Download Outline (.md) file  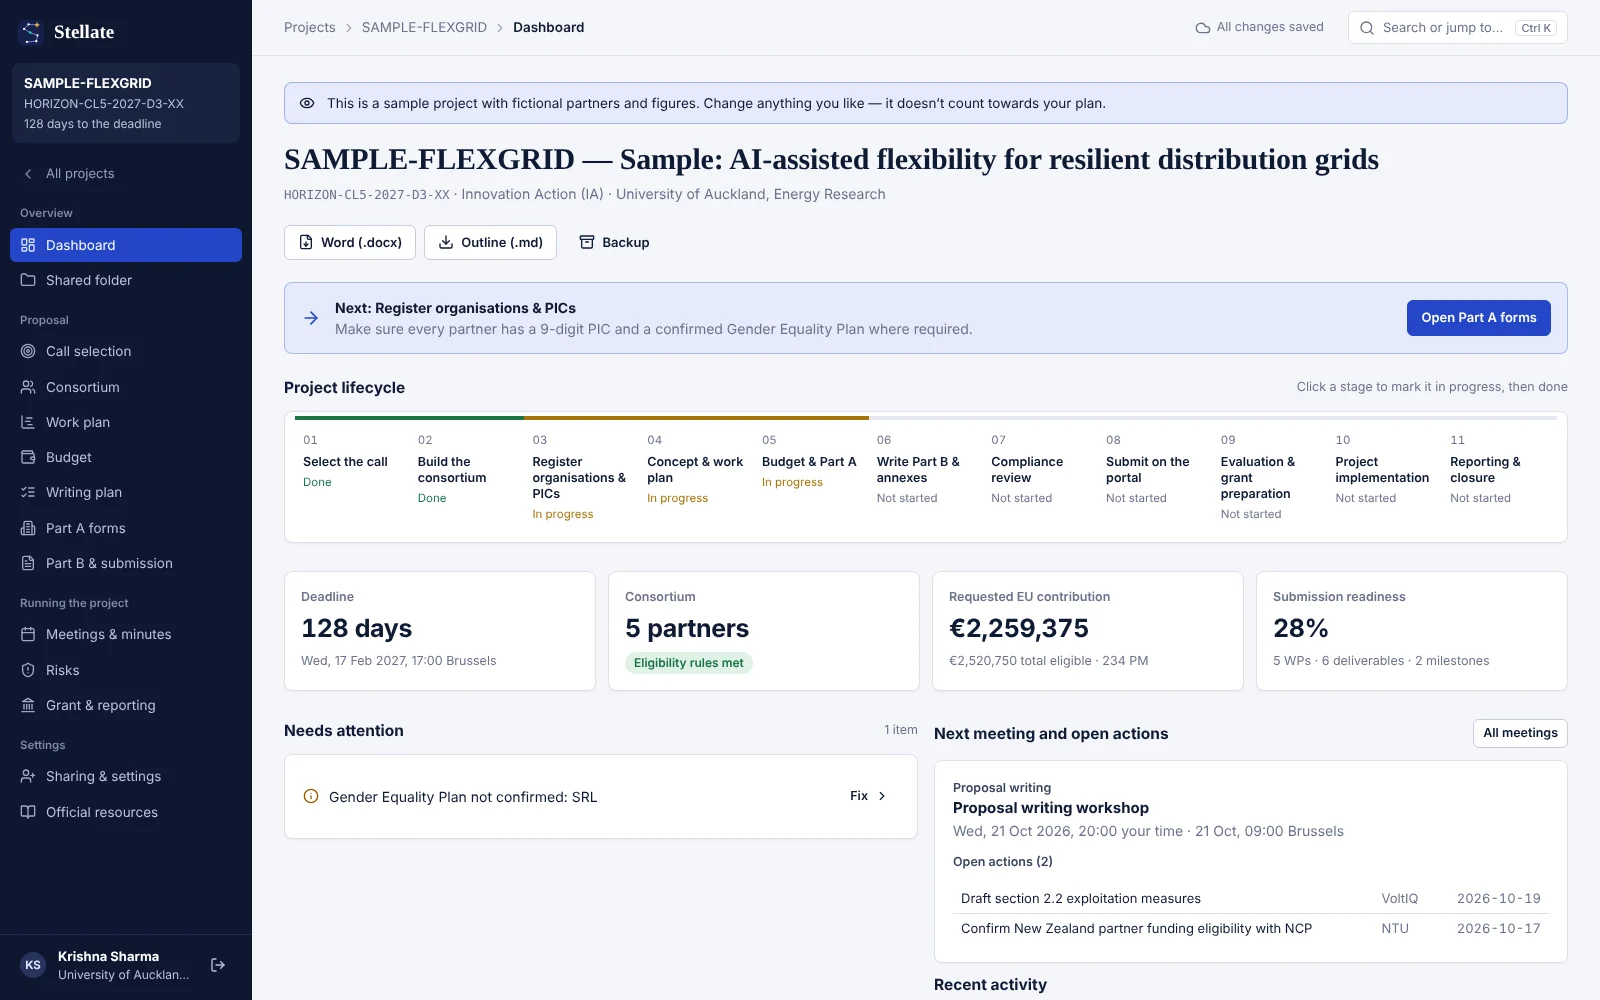click(x=490, y=242)
